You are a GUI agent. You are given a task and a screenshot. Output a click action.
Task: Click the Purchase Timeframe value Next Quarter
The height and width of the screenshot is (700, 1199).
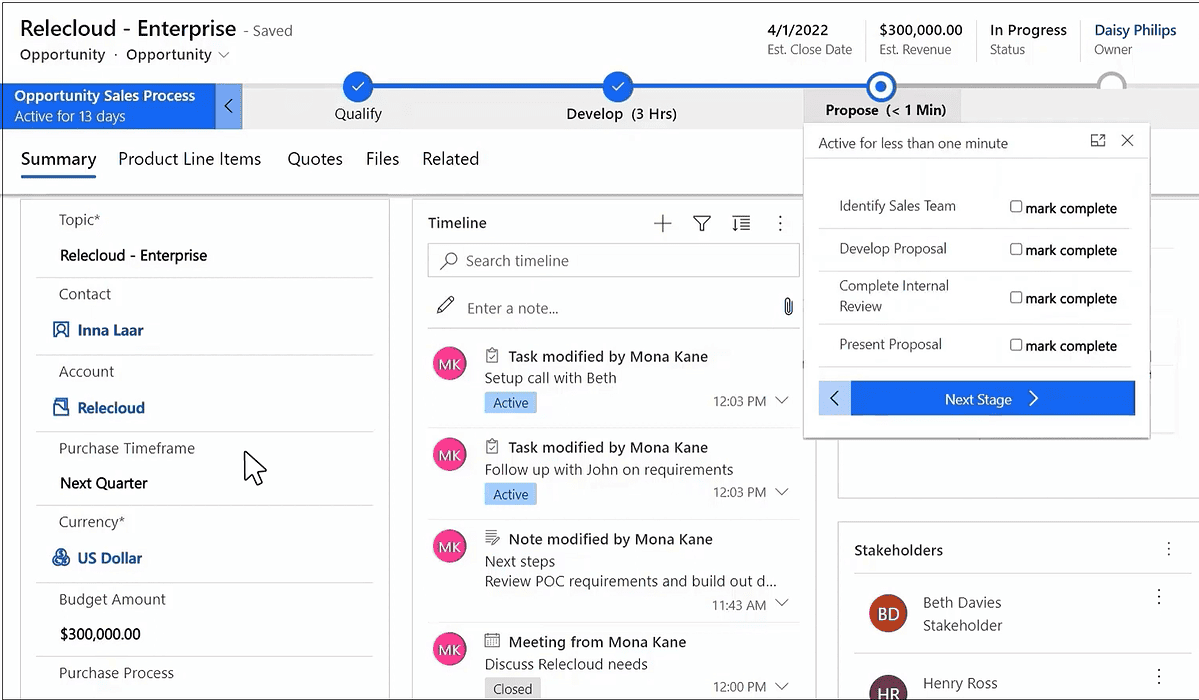(103, 483)
